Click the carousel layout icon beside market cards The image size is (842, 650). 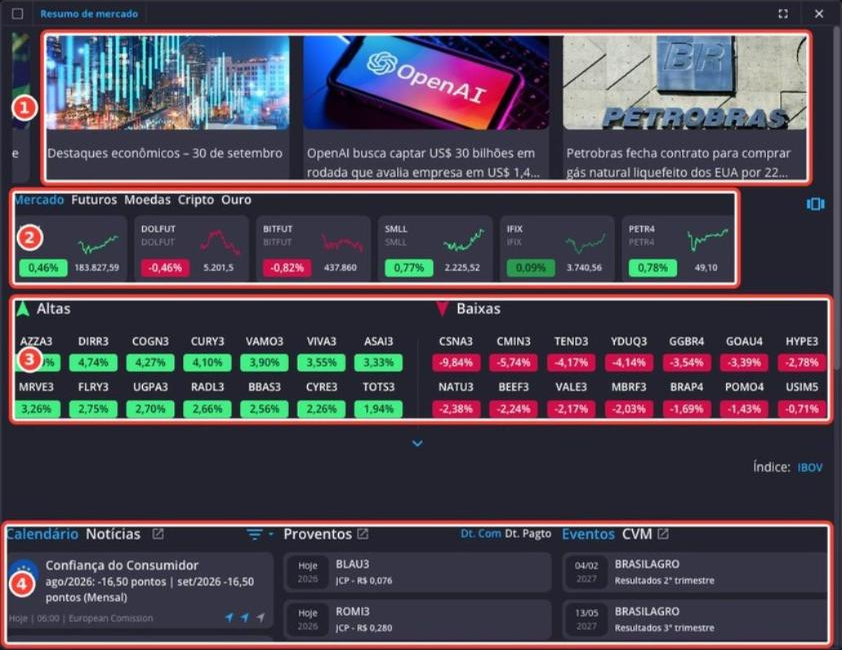coord(815,204)
